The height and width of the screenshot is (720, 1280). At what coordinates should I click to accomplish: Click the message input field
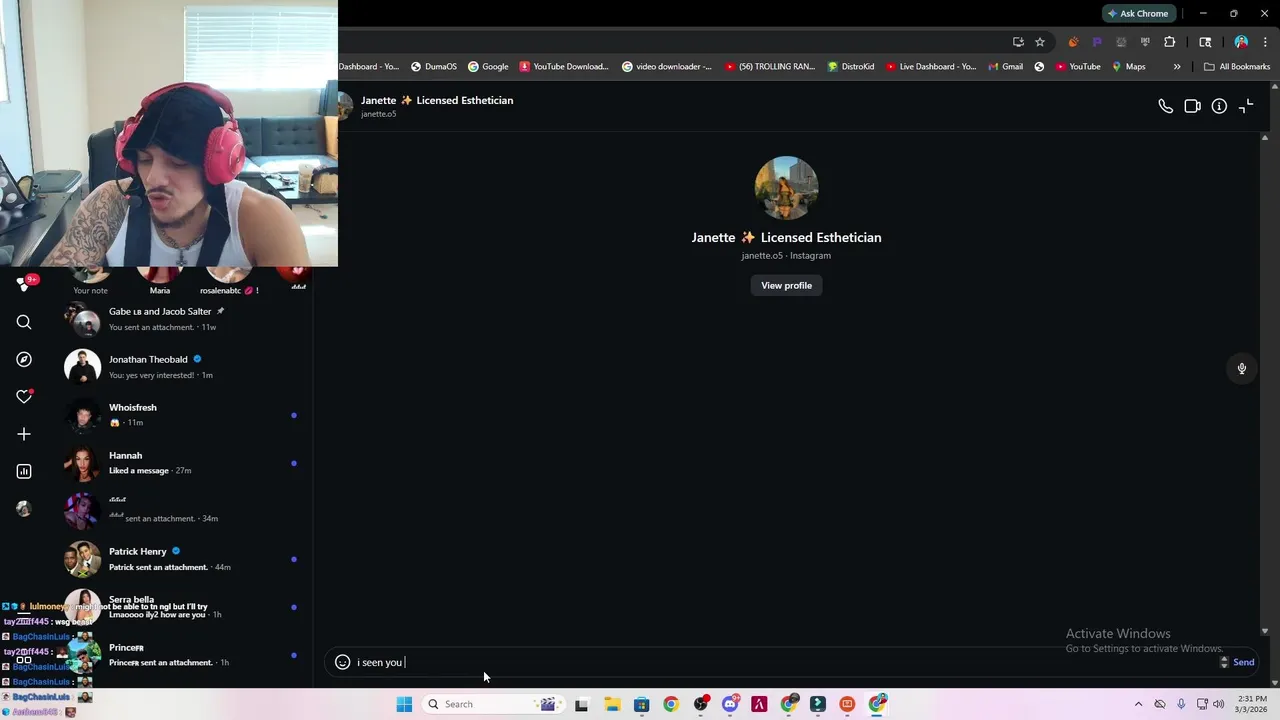(x=785, y=662)
